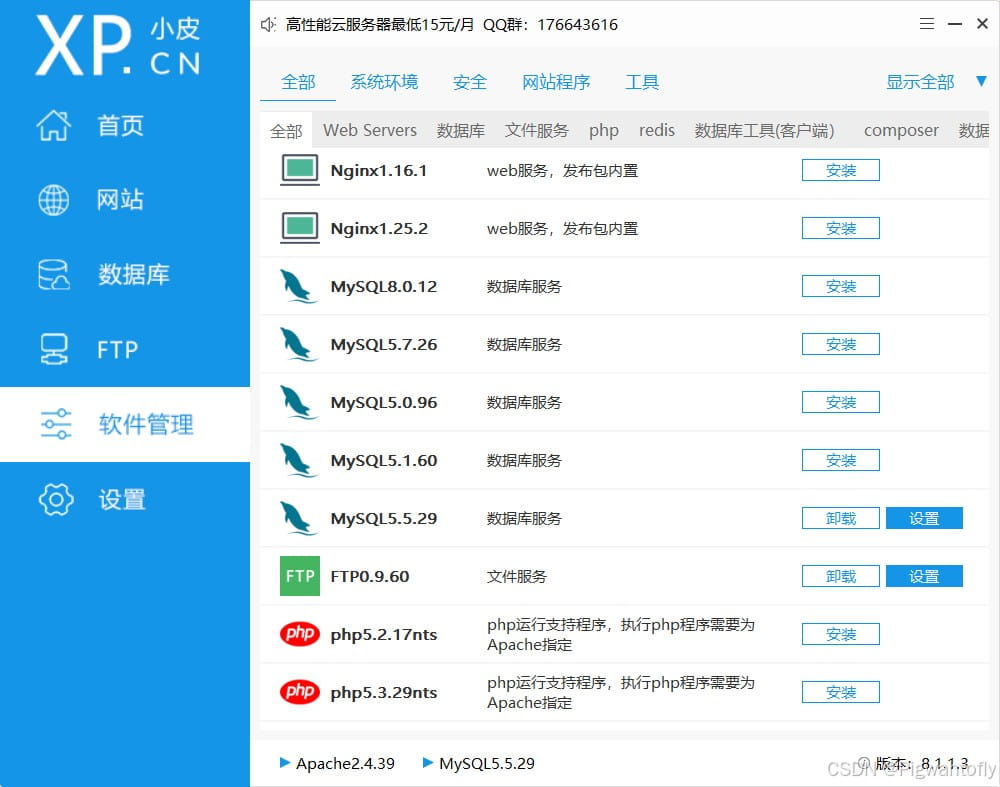Image resolution: width=1000 pixels, height=787 pixels.
Task: Click the MySQL5.5.29 dolphin icon
Action: (298, 519)
